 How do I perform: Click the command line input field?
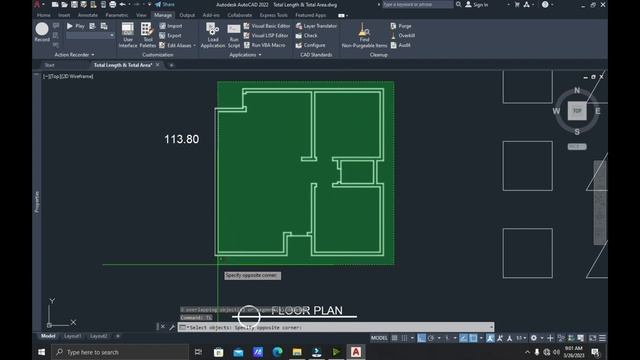[x=336, y=327]
